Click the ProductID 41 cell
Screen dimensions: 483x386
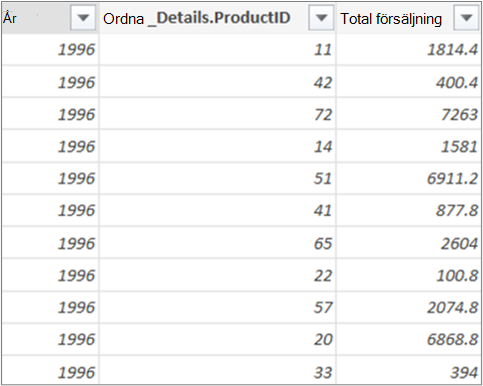tap(217, 210)
